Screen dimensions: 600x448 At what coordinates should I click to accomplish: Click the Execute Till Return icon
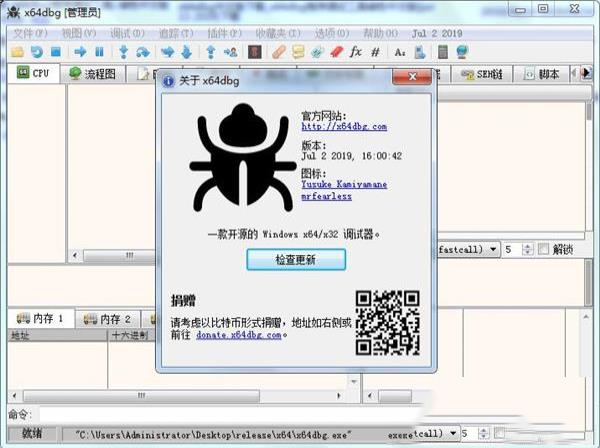click(210, 52)
